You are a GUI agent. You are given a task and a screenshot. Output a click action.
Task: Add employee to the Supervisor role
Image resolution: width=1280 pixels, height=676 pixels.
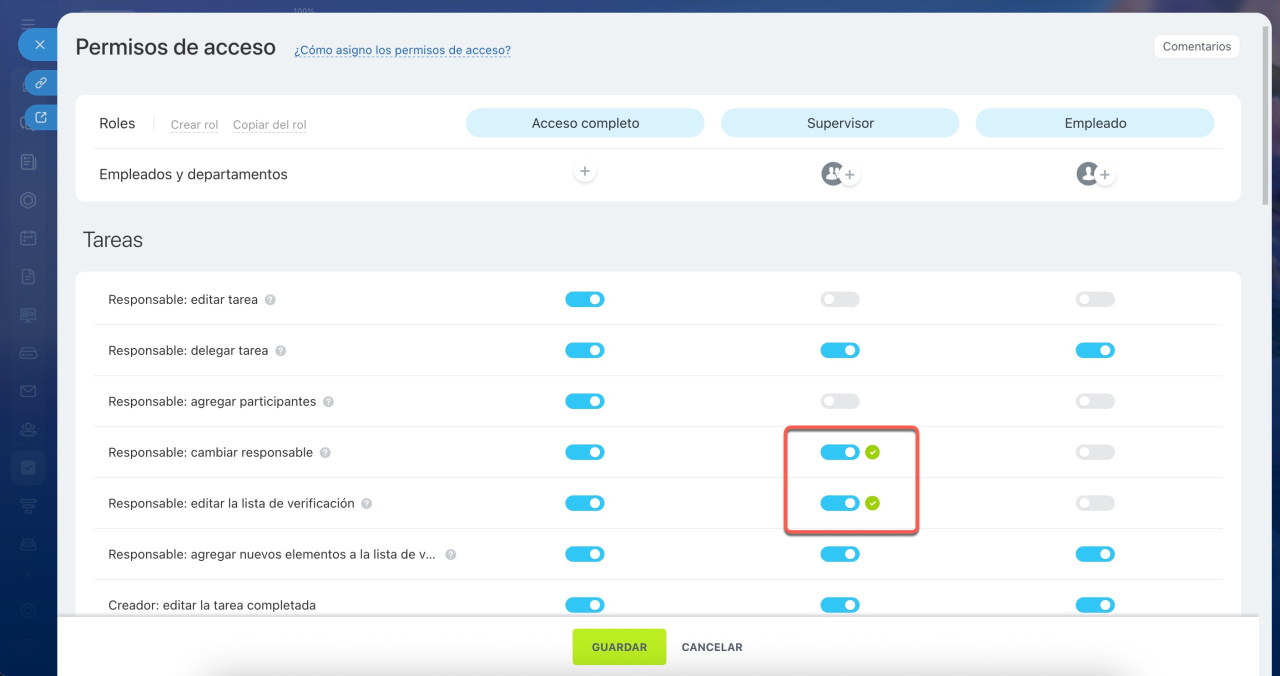(849, 175)
